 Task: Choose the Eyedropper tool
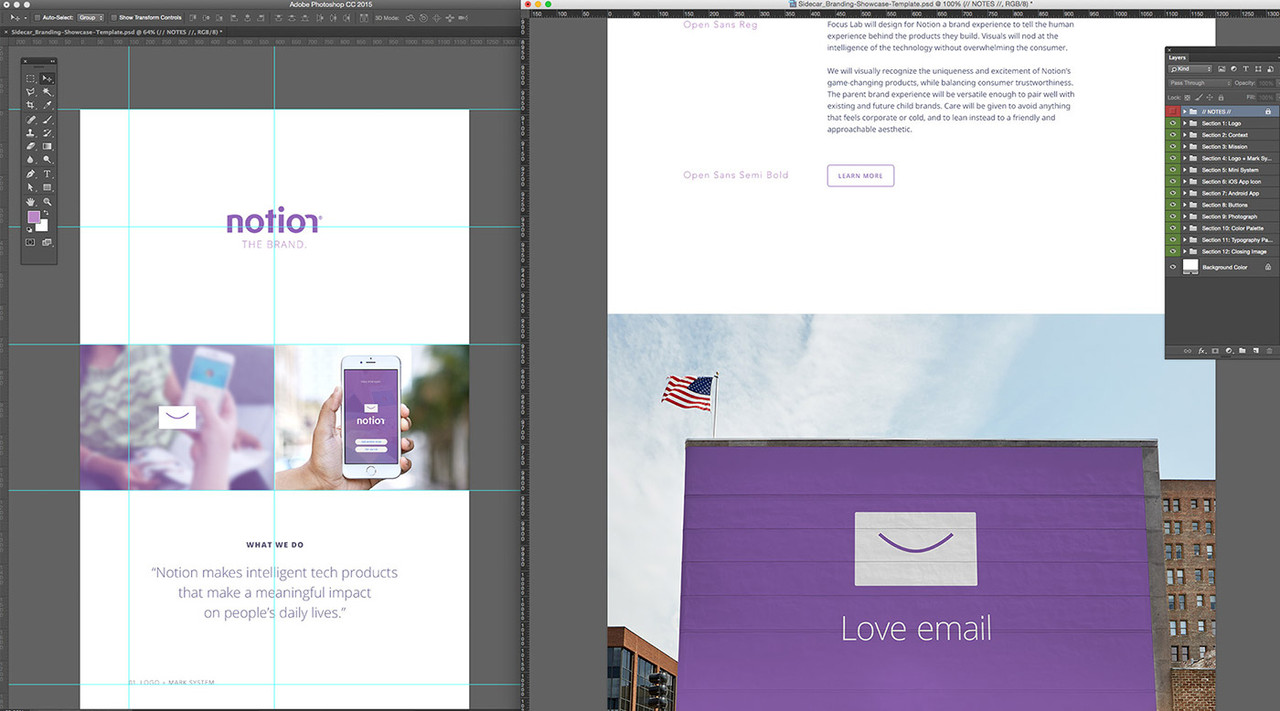[x=47, y=105]
